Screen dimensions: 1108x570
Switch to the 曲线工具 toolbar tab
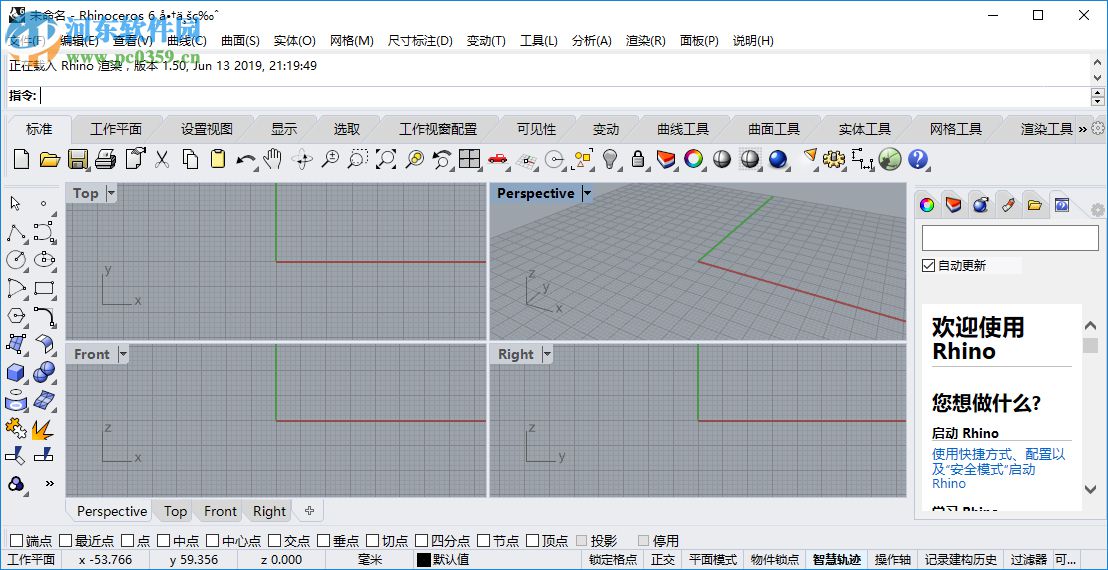click(683, 129)
